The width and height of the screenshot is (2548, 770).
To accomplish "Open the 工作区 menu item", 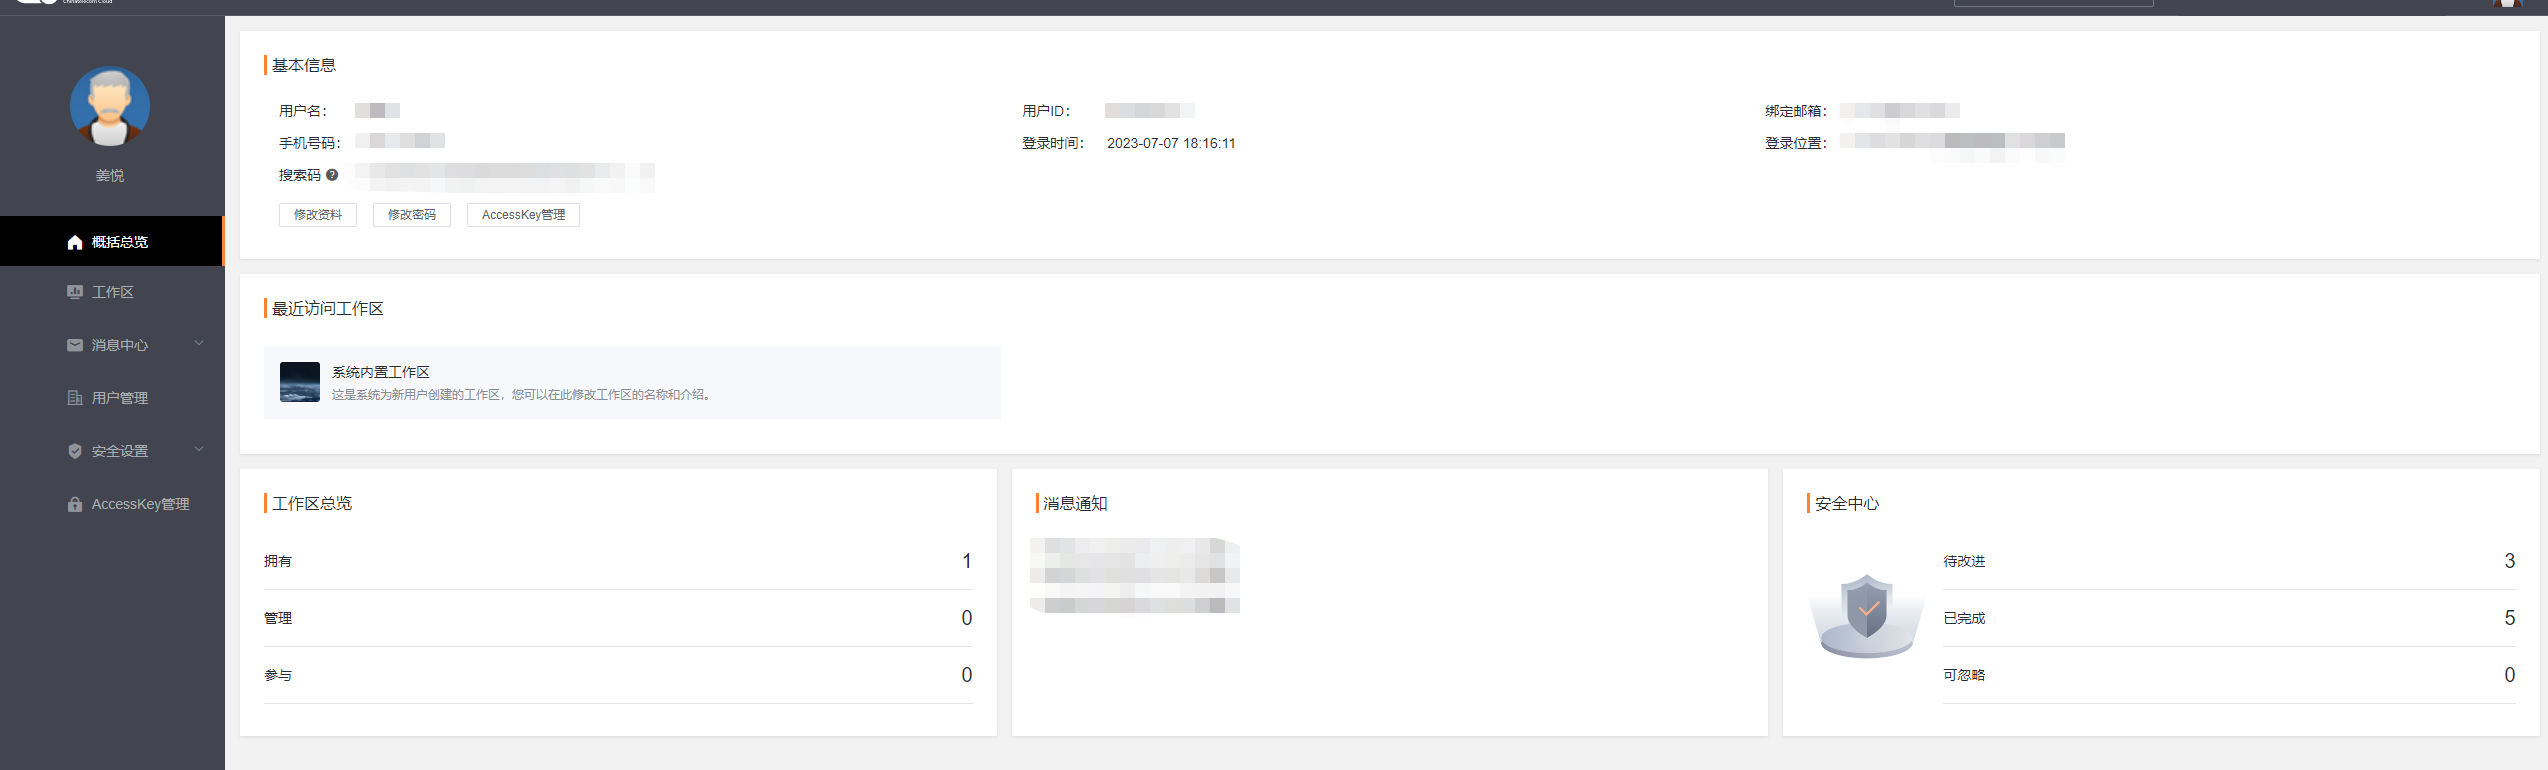I will [x=112, y=292].
